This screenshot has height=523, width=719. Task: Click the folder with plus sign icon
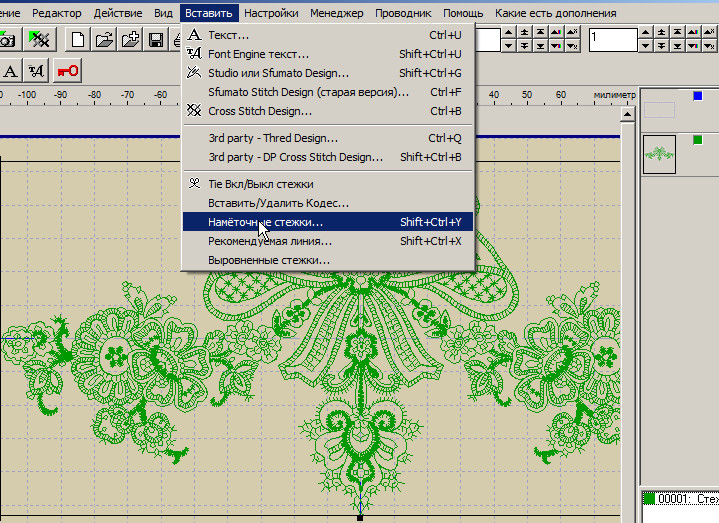coord(130,39)
